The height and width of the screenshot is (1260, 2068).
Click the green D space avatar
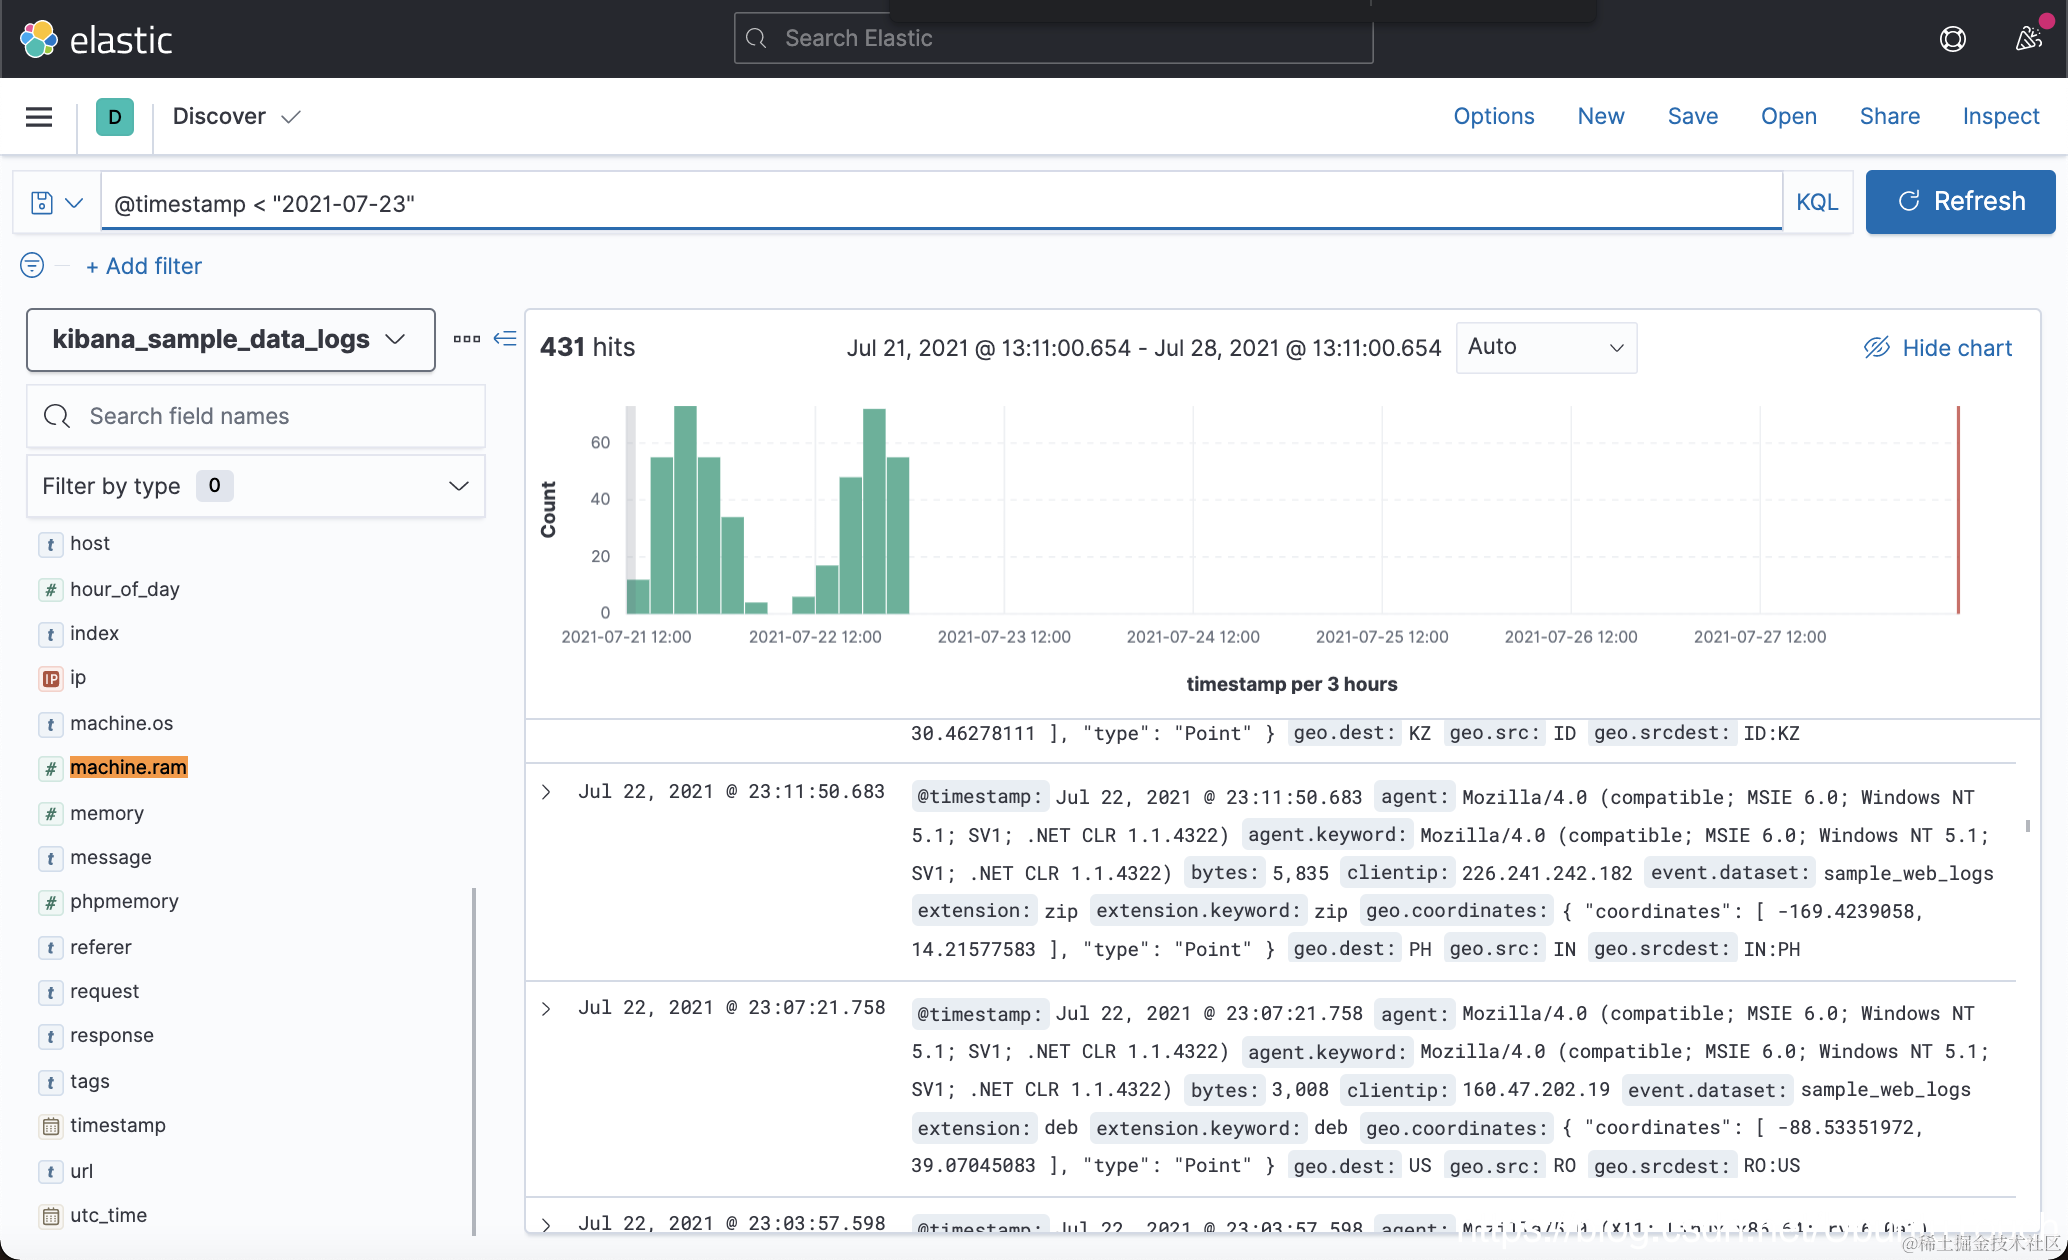tap(115, 117)
